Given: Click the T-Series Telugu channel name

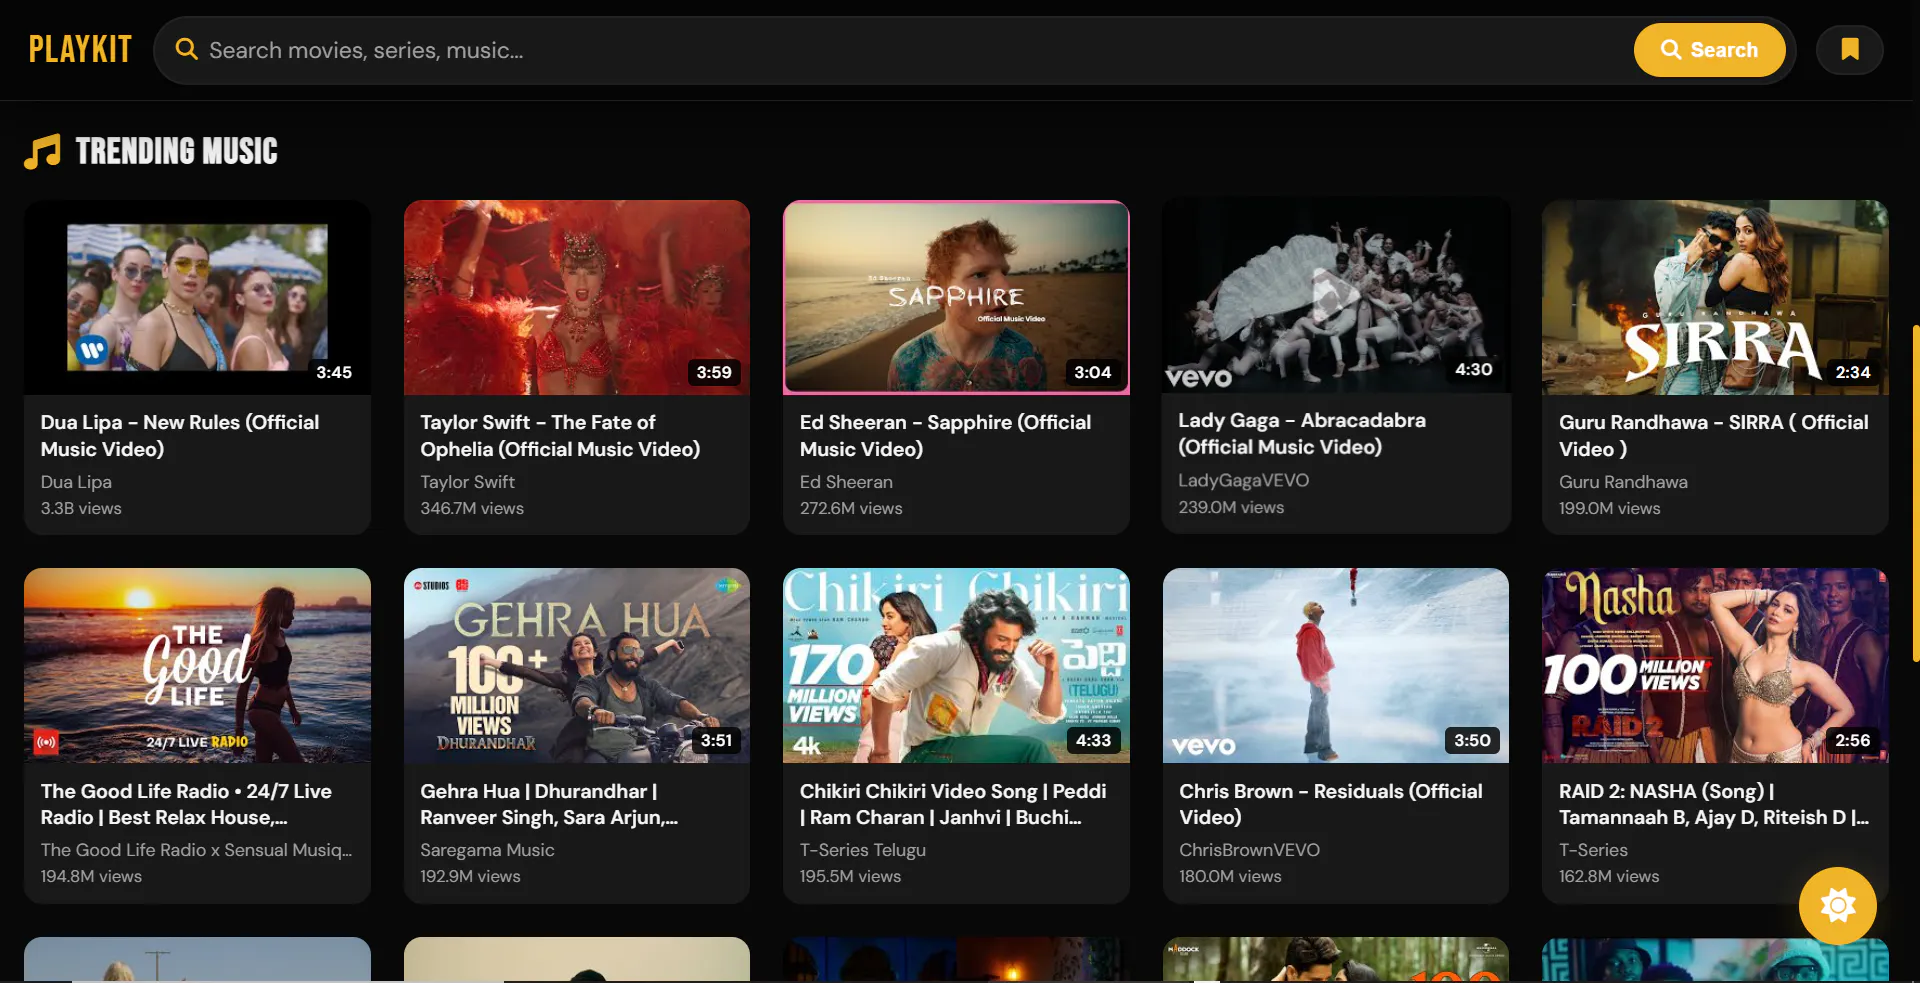Looking at the screenshot, I should [862, 850].
